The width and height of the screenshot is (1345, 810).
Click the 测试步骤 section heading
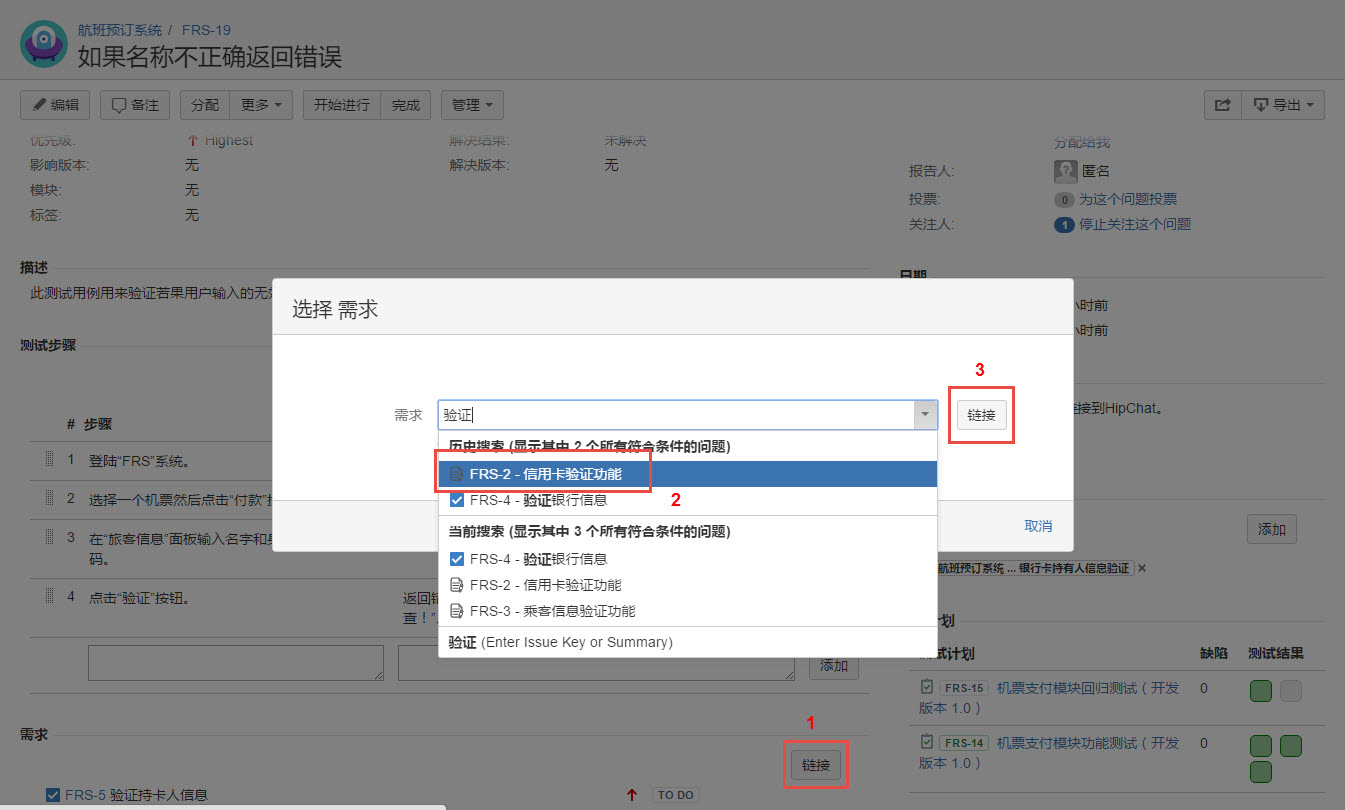48,346
